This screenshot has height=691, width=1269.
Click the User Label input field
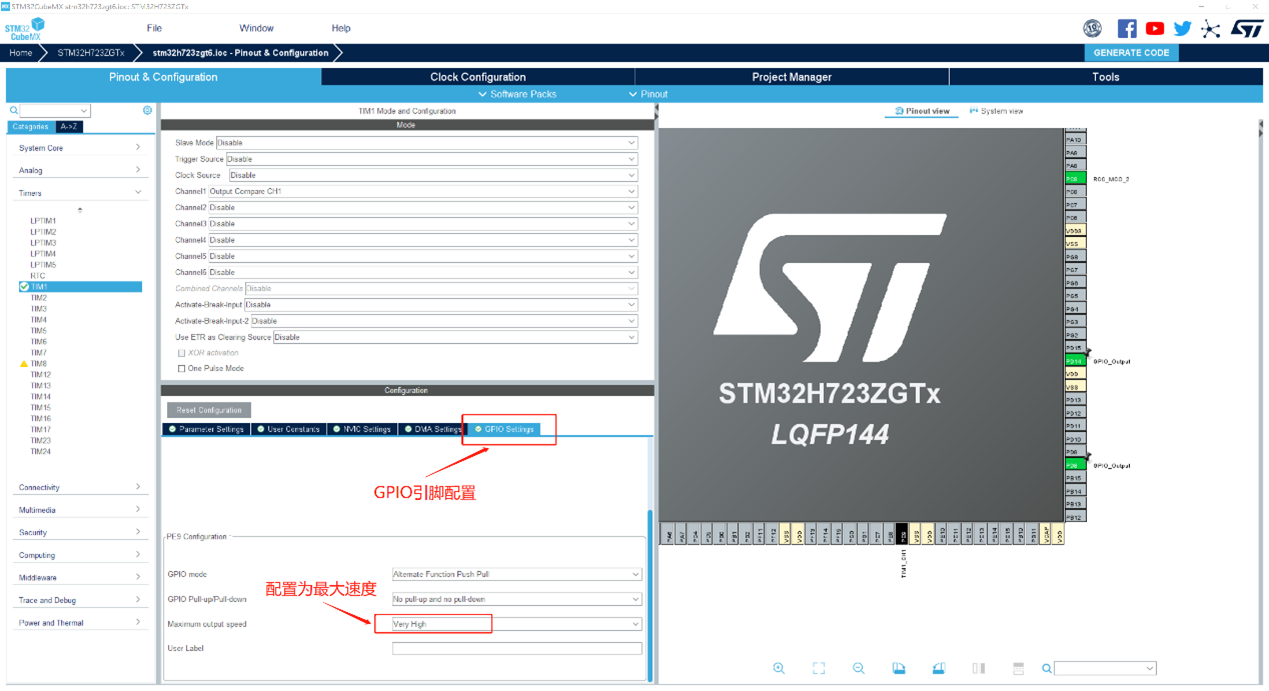click(x=516, y=648)
